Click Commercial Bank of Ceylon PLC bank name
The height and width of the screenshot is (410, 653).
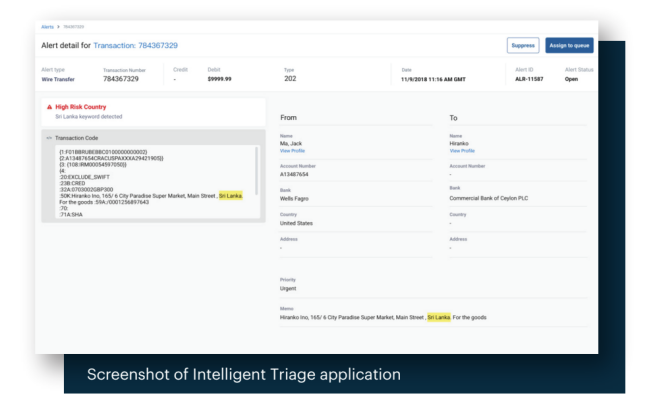pyautogui.click(x=493, y=198)
